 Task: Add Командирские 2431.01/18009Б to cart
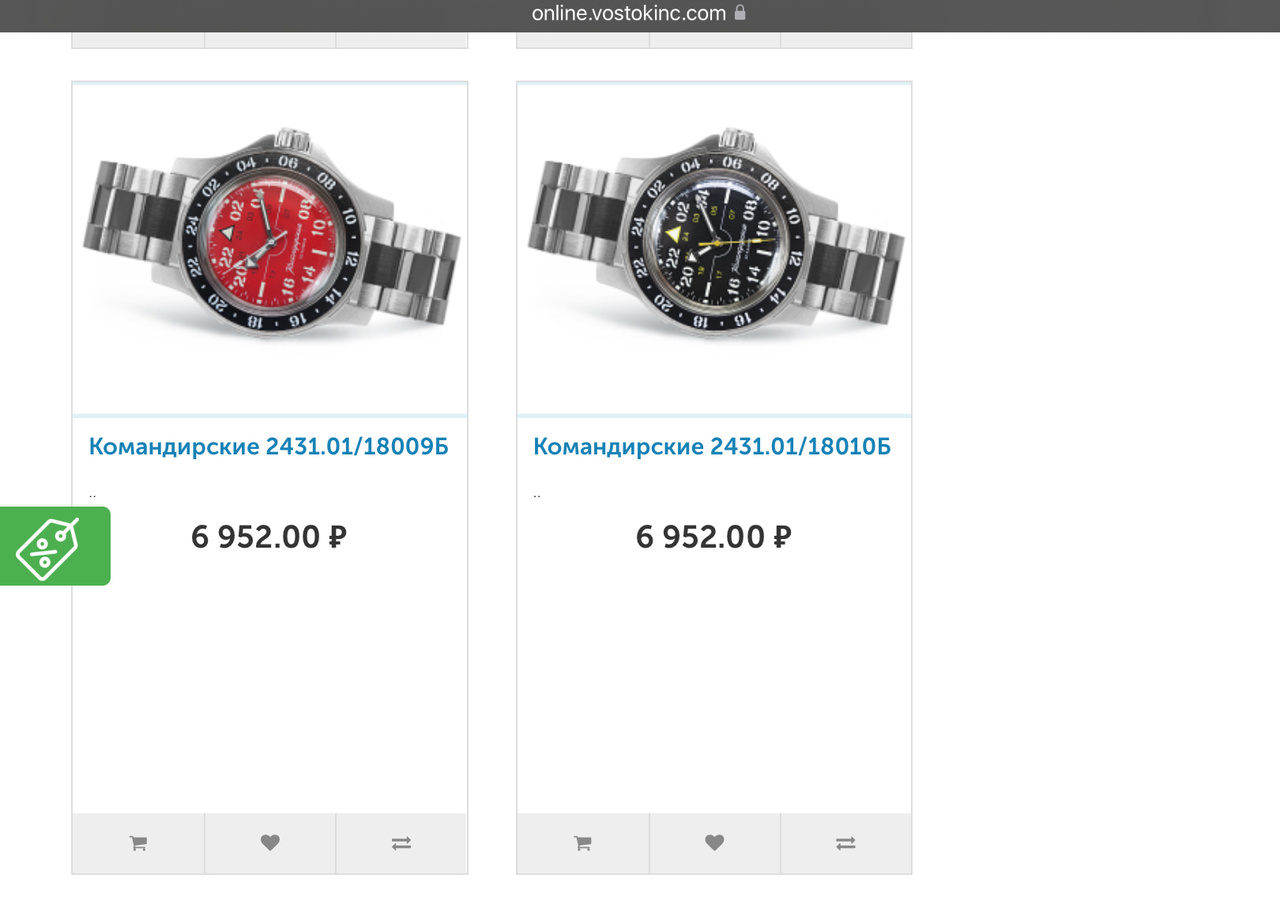click(x=138, y=843)
